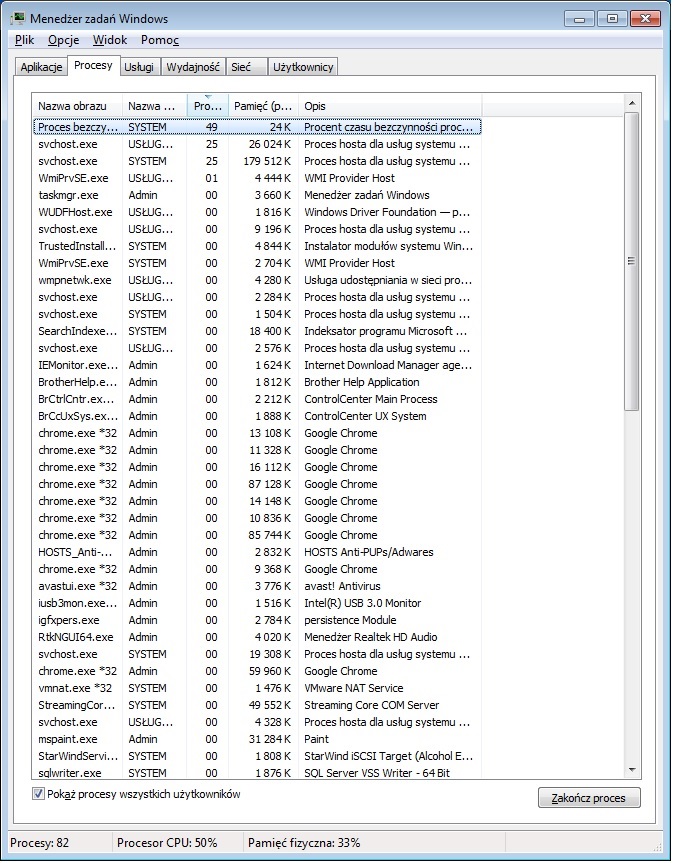Click the scrollbar up arrow
This screenshot has height=863, width=675.
click(632, 103)
